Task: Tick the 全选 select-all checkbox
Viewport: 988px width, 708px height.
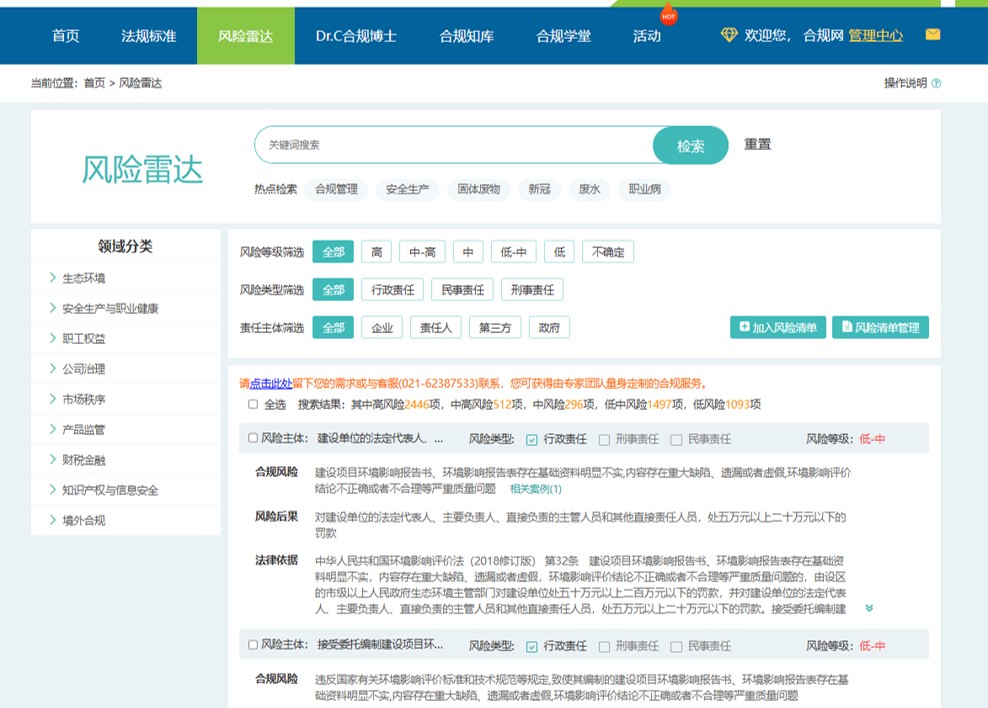Action: pyautogui.click(x=253, y=404)
